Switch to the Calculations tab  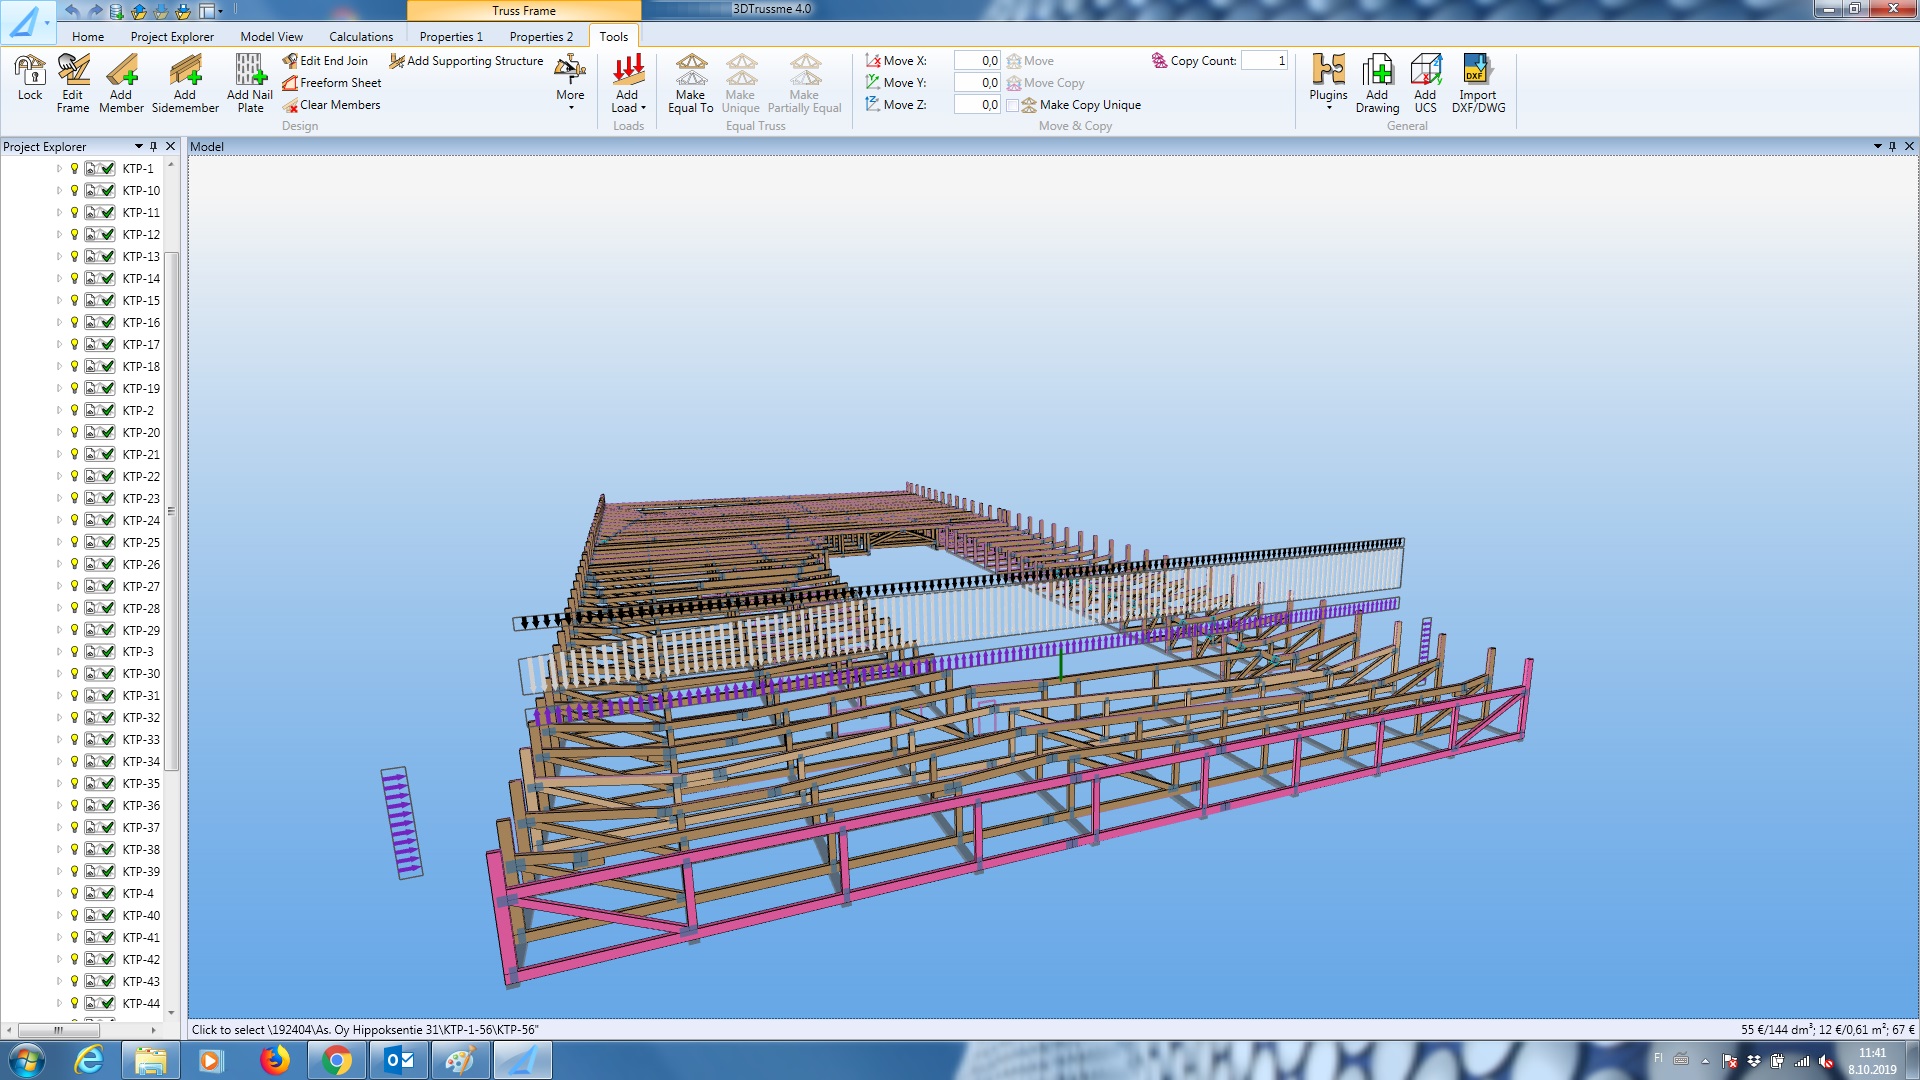[x=361, y=37]
